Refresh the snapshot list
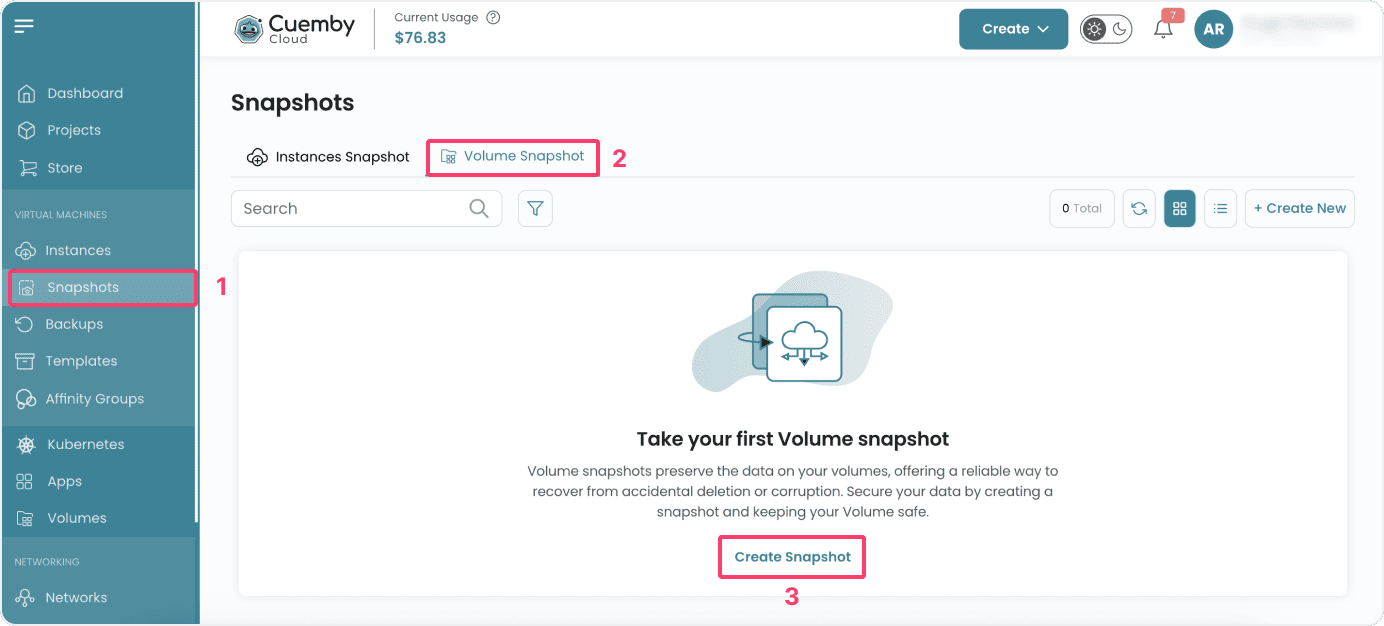Image resolution: width=1384 pixels, height=626 pixels. 1139,208
